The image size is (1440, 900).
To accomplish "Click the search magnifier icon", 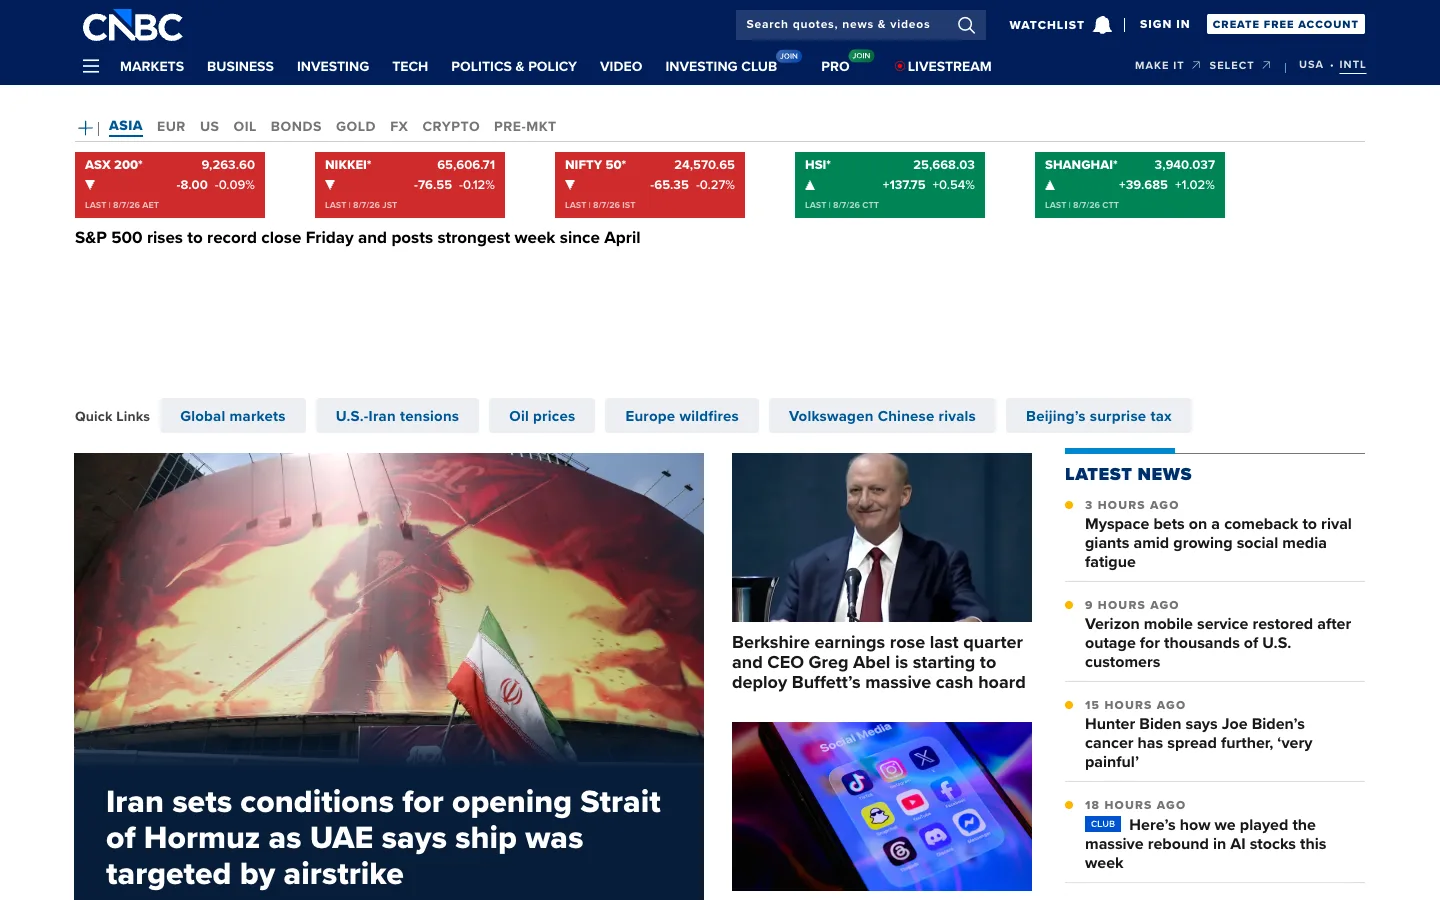I will (x=966, y=25).
